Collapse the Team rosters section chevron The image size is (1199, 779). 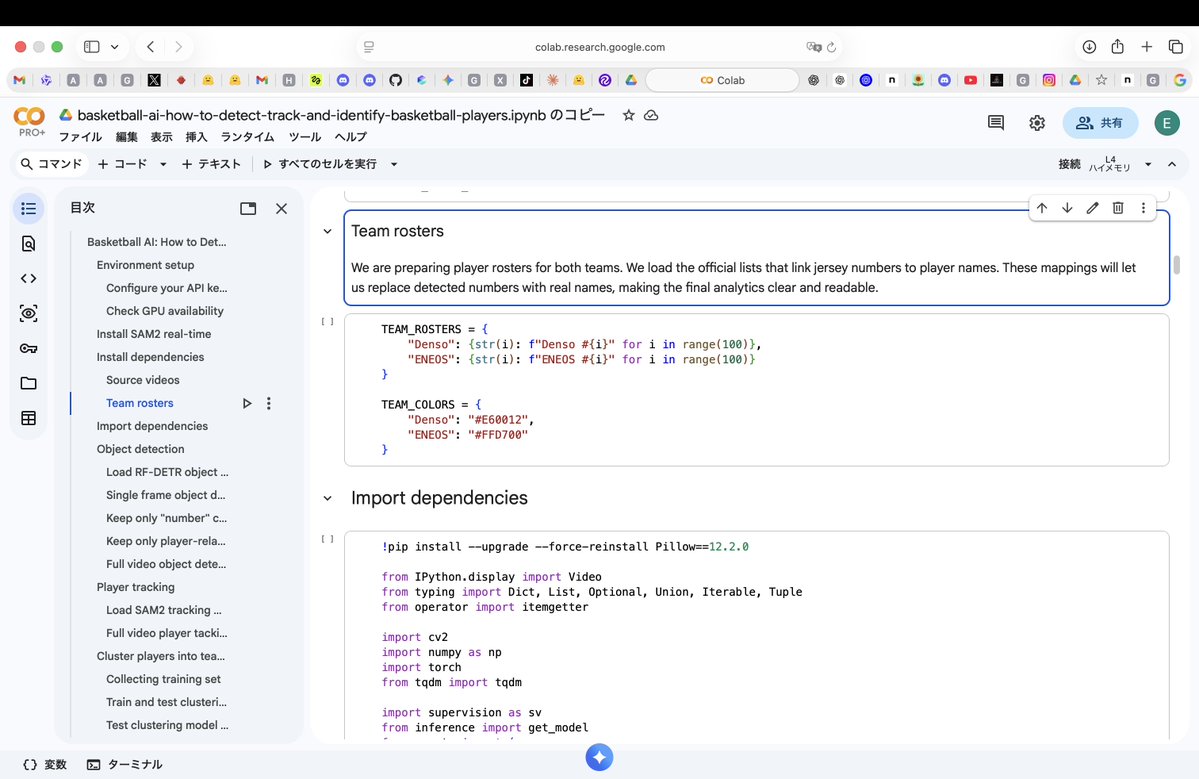[x=327, y=232]
